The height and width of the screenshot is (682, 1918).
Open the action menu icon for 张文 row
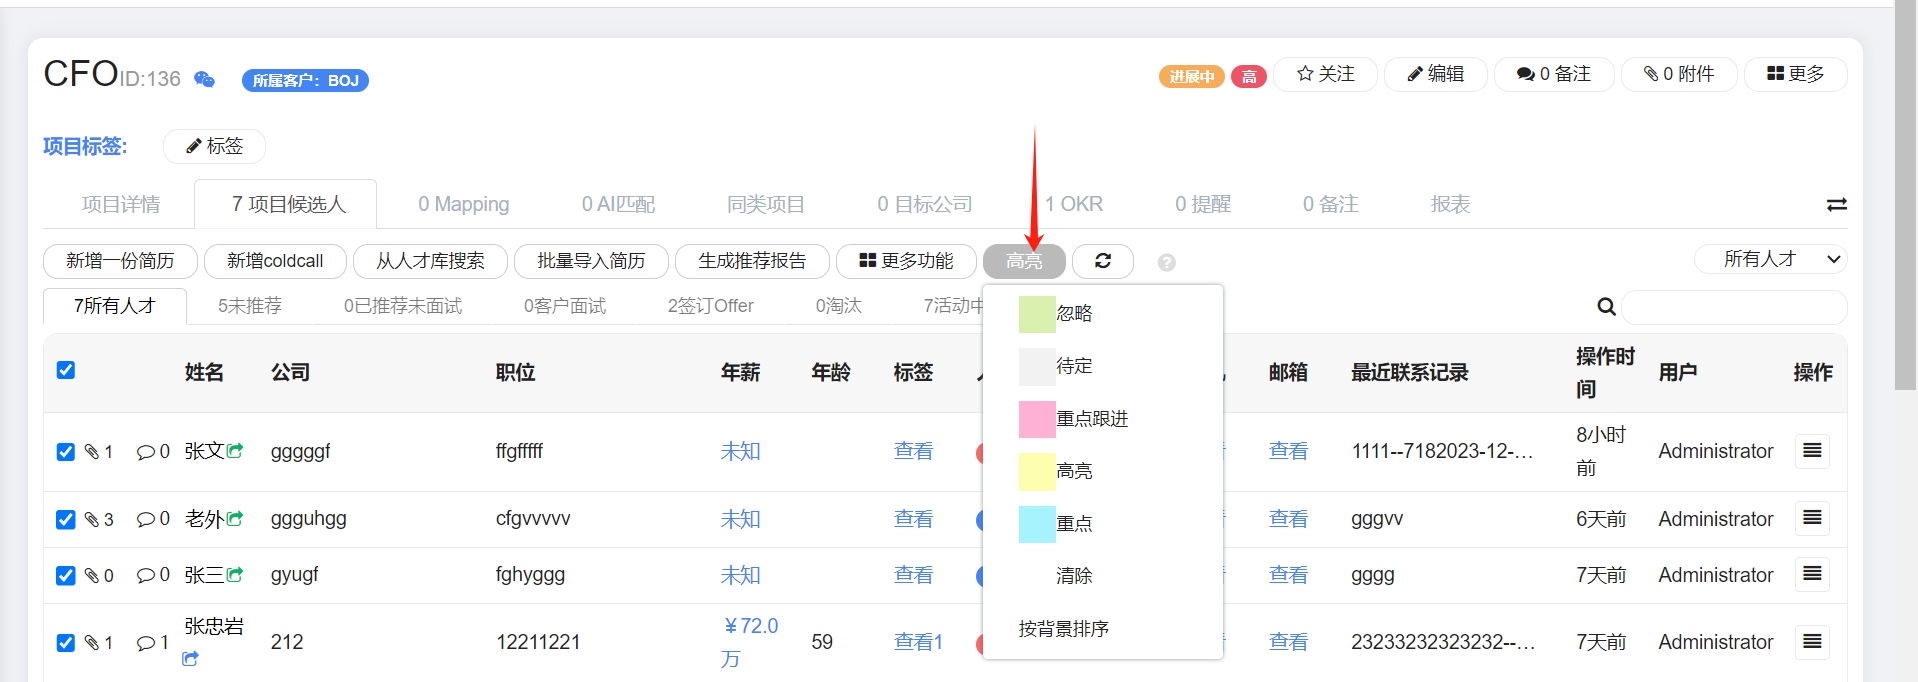coord(1812,451)
